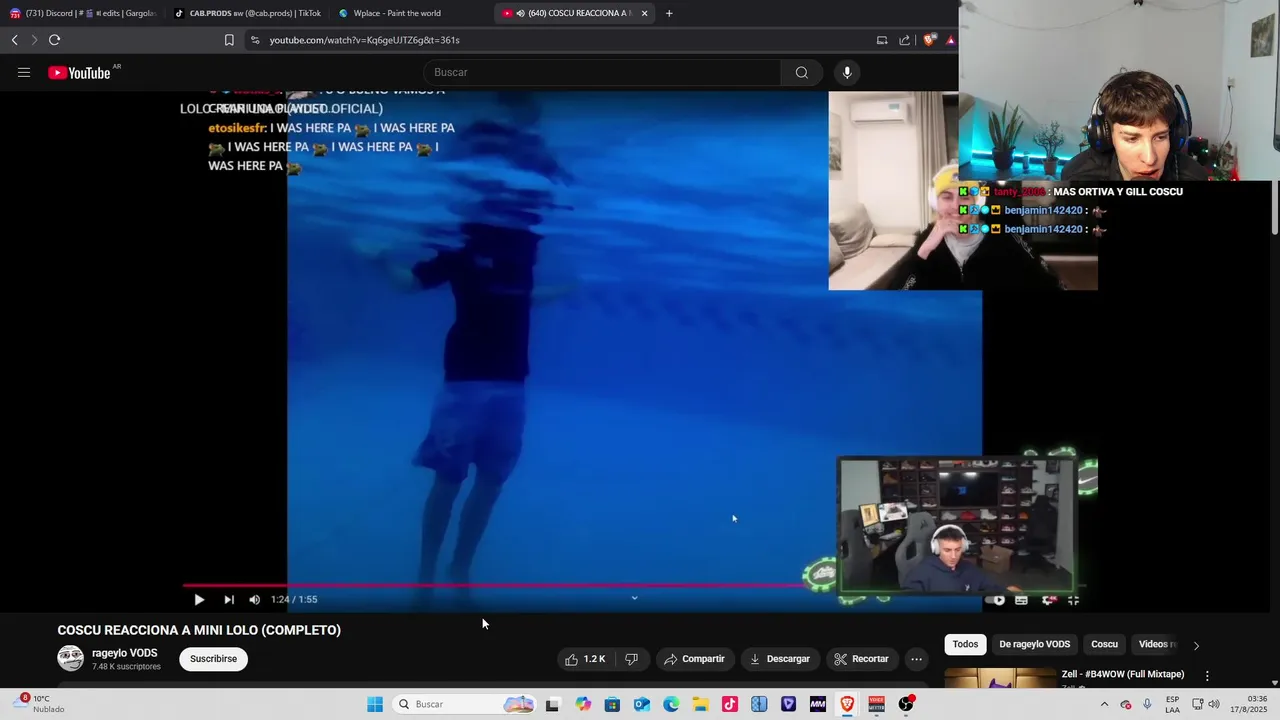This screenshot has height=720, width=1280.
Task: Expand chapters chevron in player
Action: point(634,598)
